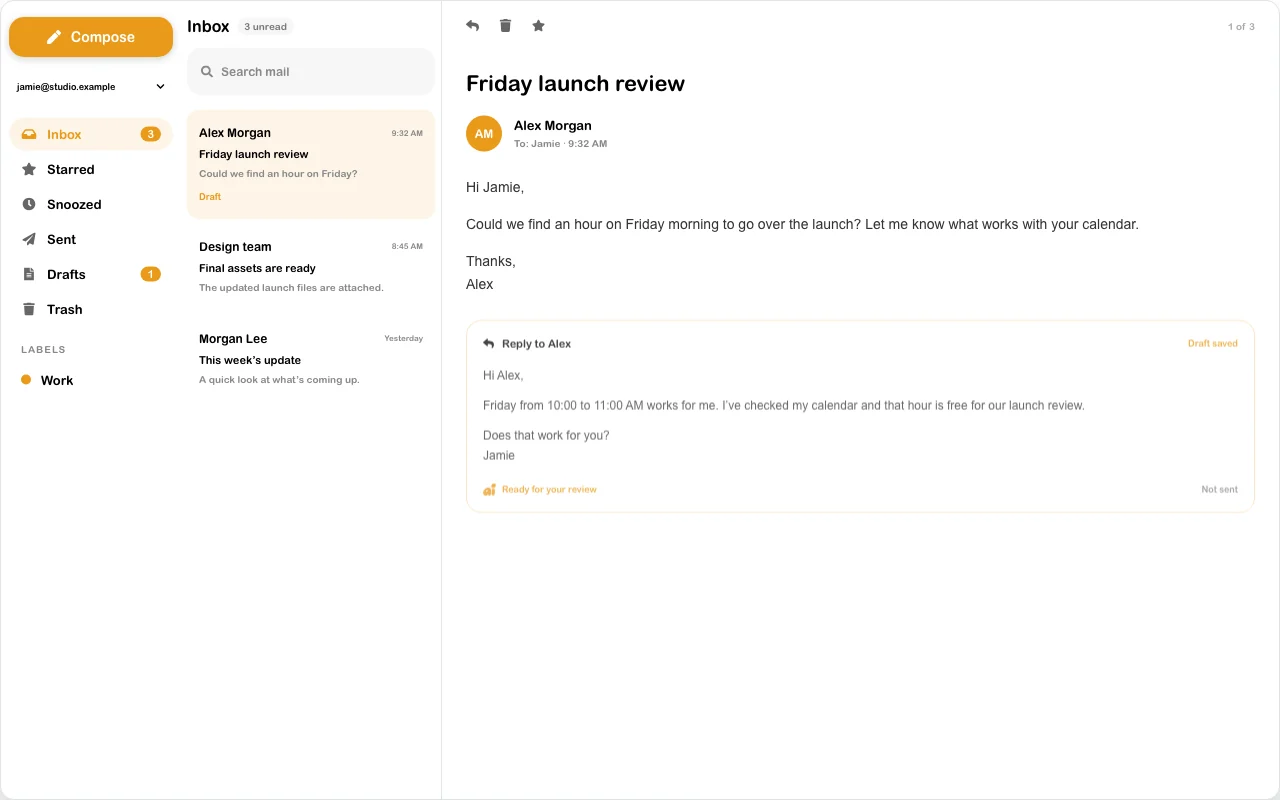Click the Draft tag on Alex Morgan's email
Image resolution: width=1280 pixels, height=800 pixels.
tap(210, 197)
